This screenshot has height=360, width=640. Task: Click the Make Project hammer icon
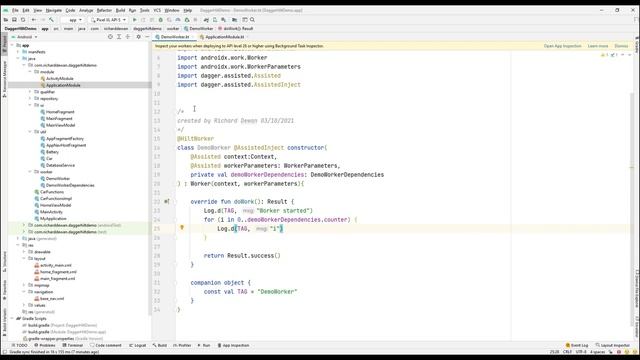51,20
